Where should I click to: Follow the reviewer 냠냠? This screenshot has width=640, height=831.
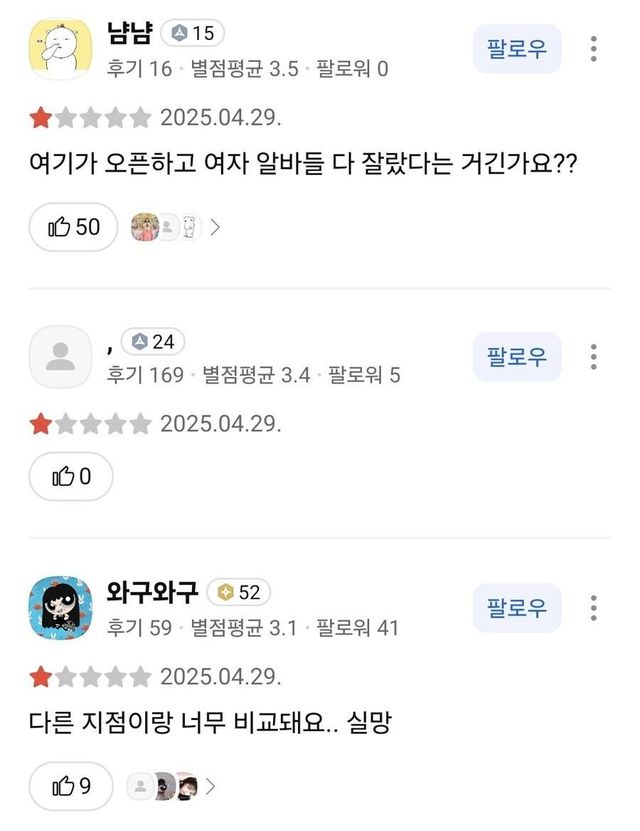(516, 49)
